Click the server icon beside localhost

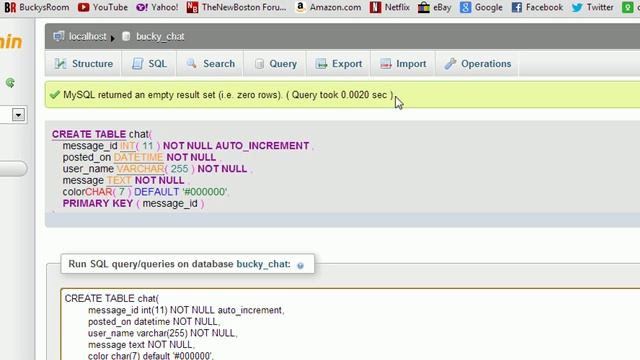[x=59, y=36]
